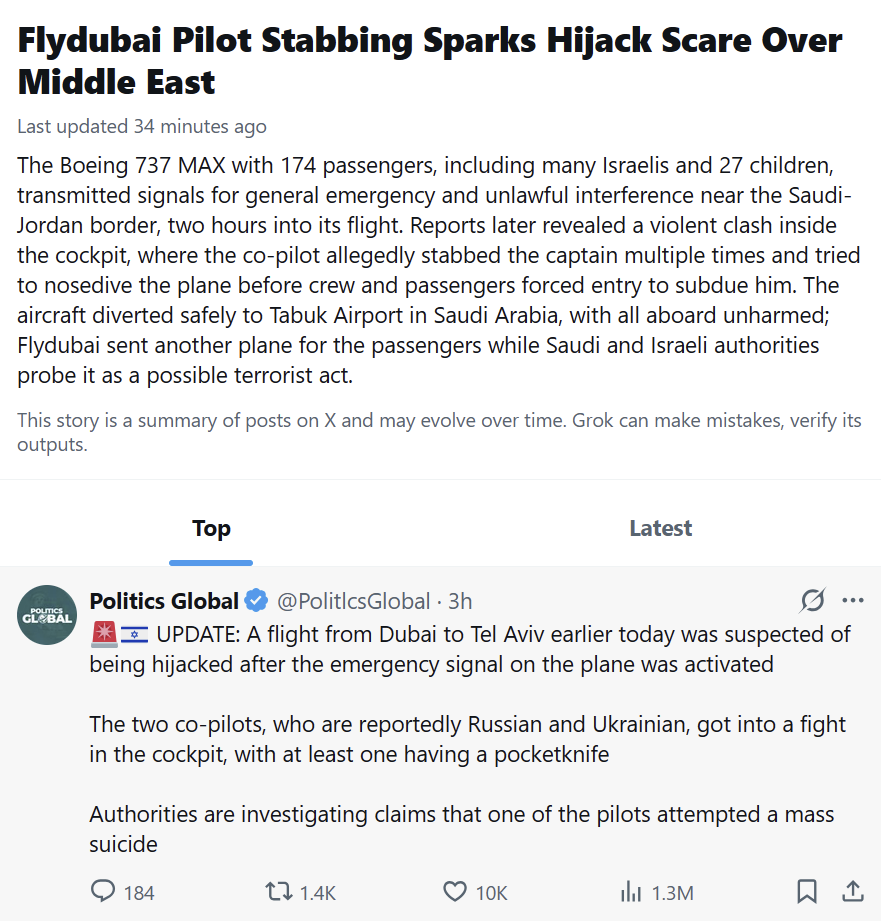Click the 3h post timestamp
Viewport: 881px width, 921px height.
460,601
